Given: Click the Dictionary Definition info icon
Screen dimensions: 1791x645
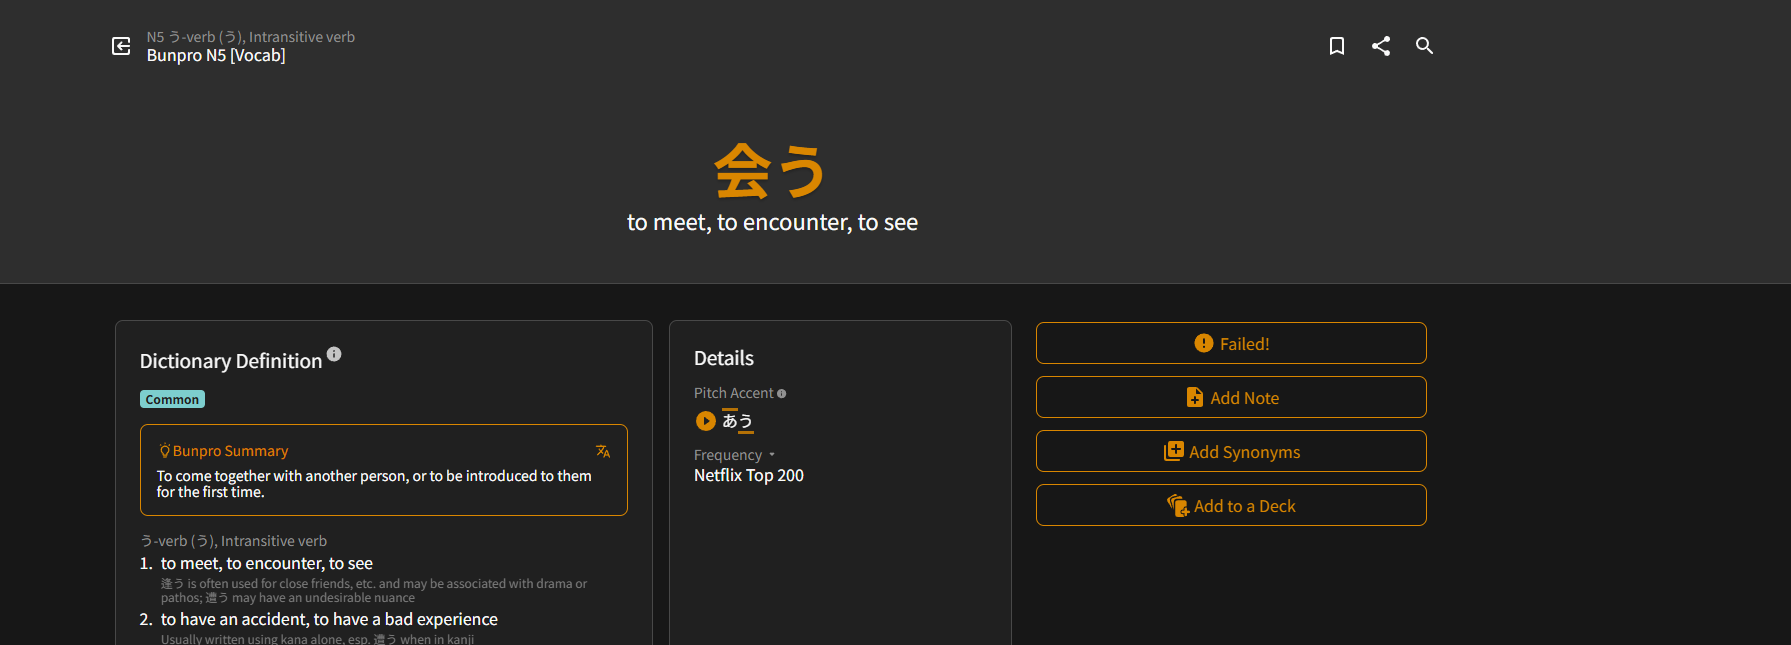Looking at the screenshot, I should point(334,354).
